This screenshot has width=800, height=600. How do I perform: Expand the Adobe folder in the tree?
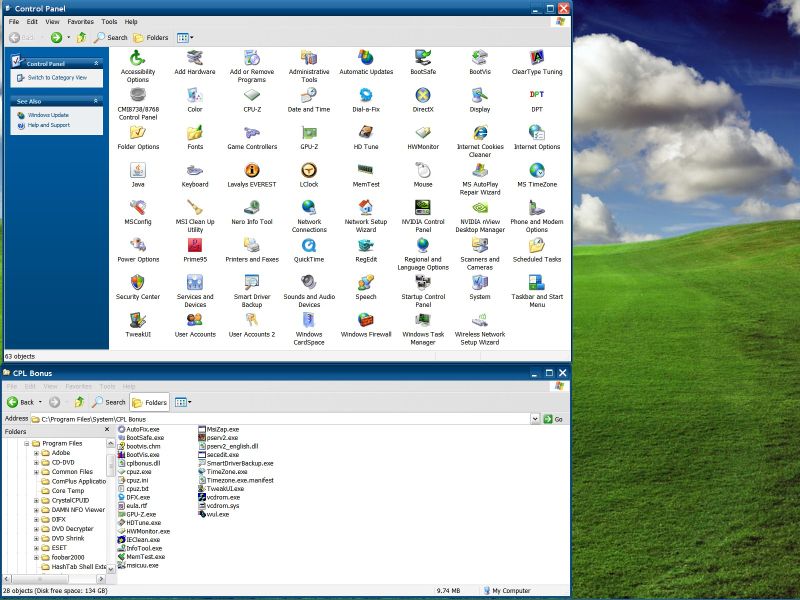tap(36, 453)
